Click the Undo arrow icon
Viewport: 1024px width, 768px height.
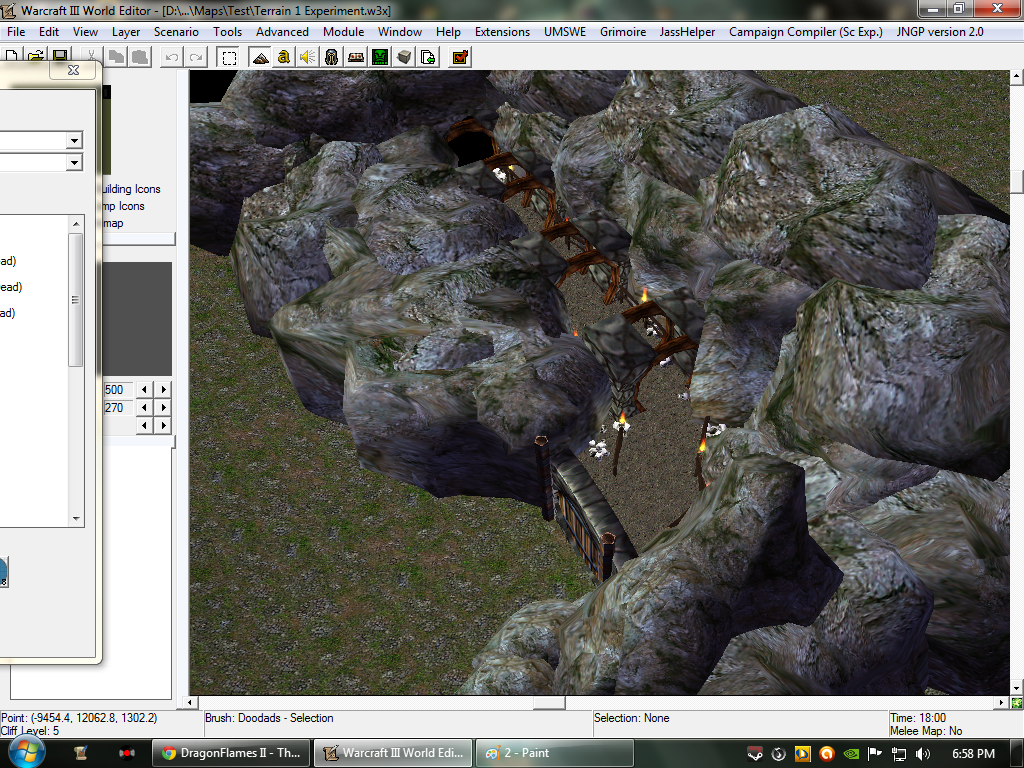click(172, 57)
